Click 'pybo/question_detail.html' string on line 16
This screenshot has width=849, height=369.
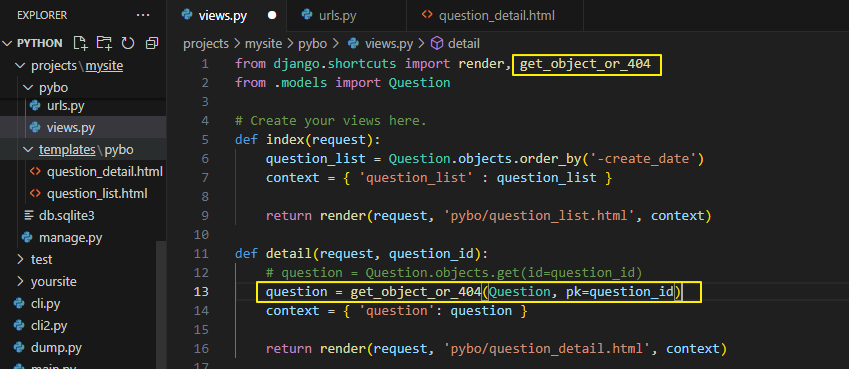pos(546,348)
